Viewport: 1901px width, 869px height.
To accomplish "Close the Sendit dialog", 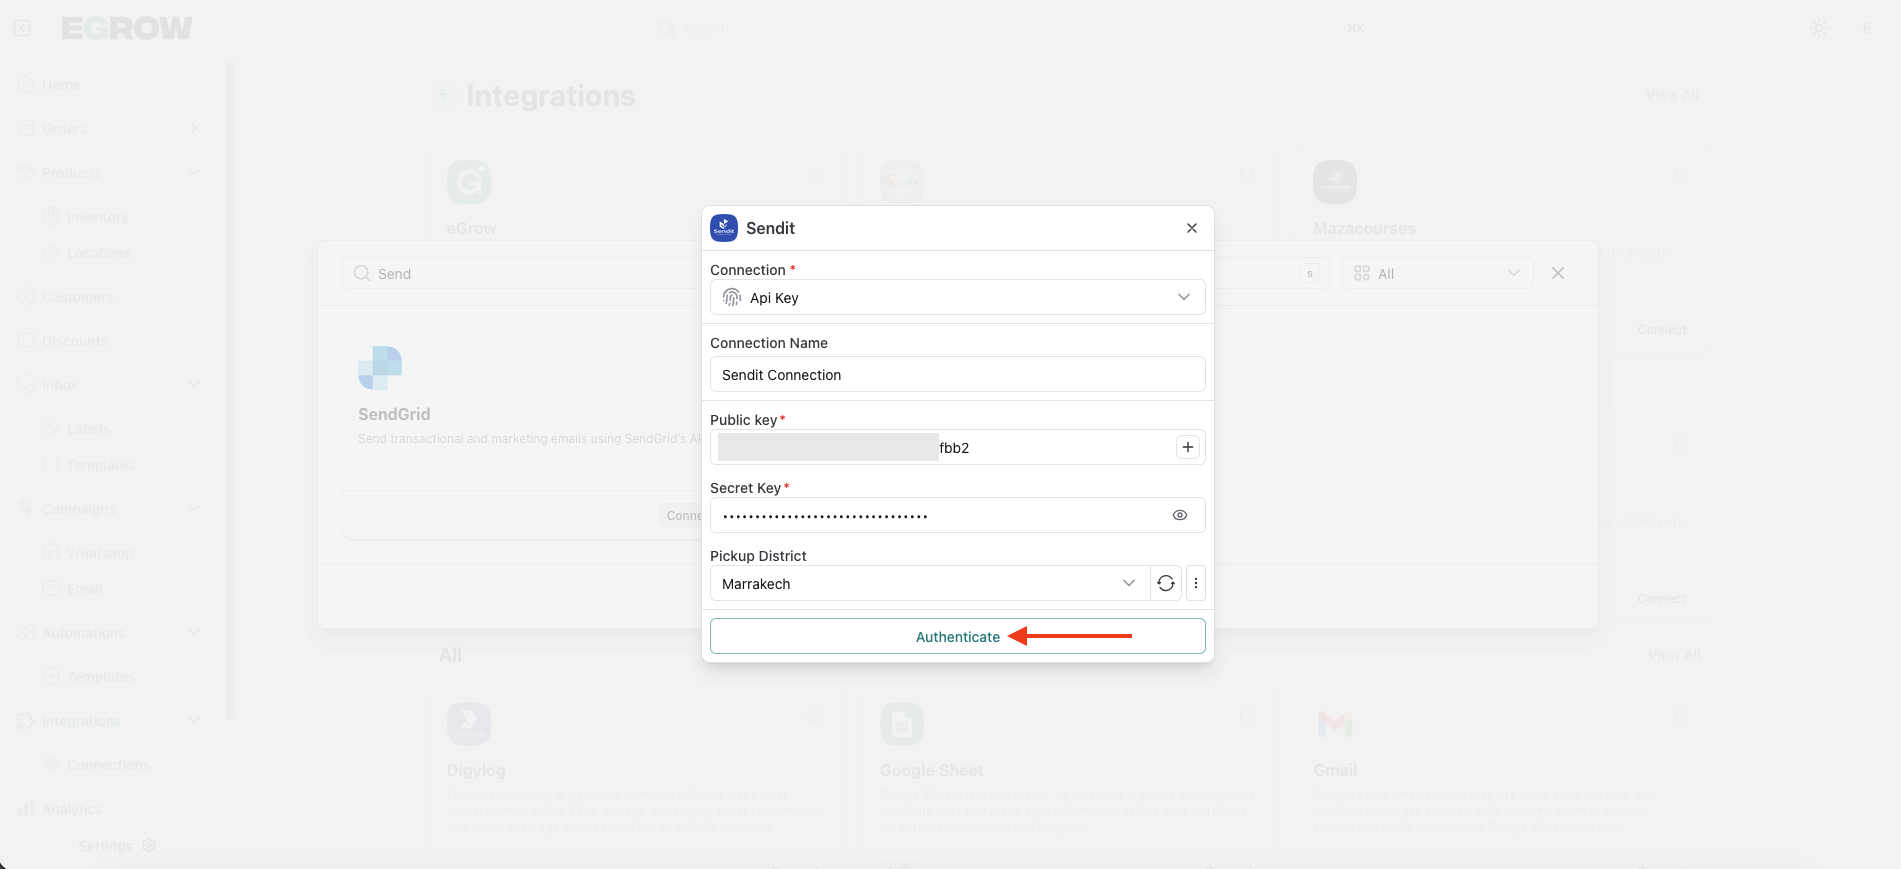I will (x=1192, y=228).
